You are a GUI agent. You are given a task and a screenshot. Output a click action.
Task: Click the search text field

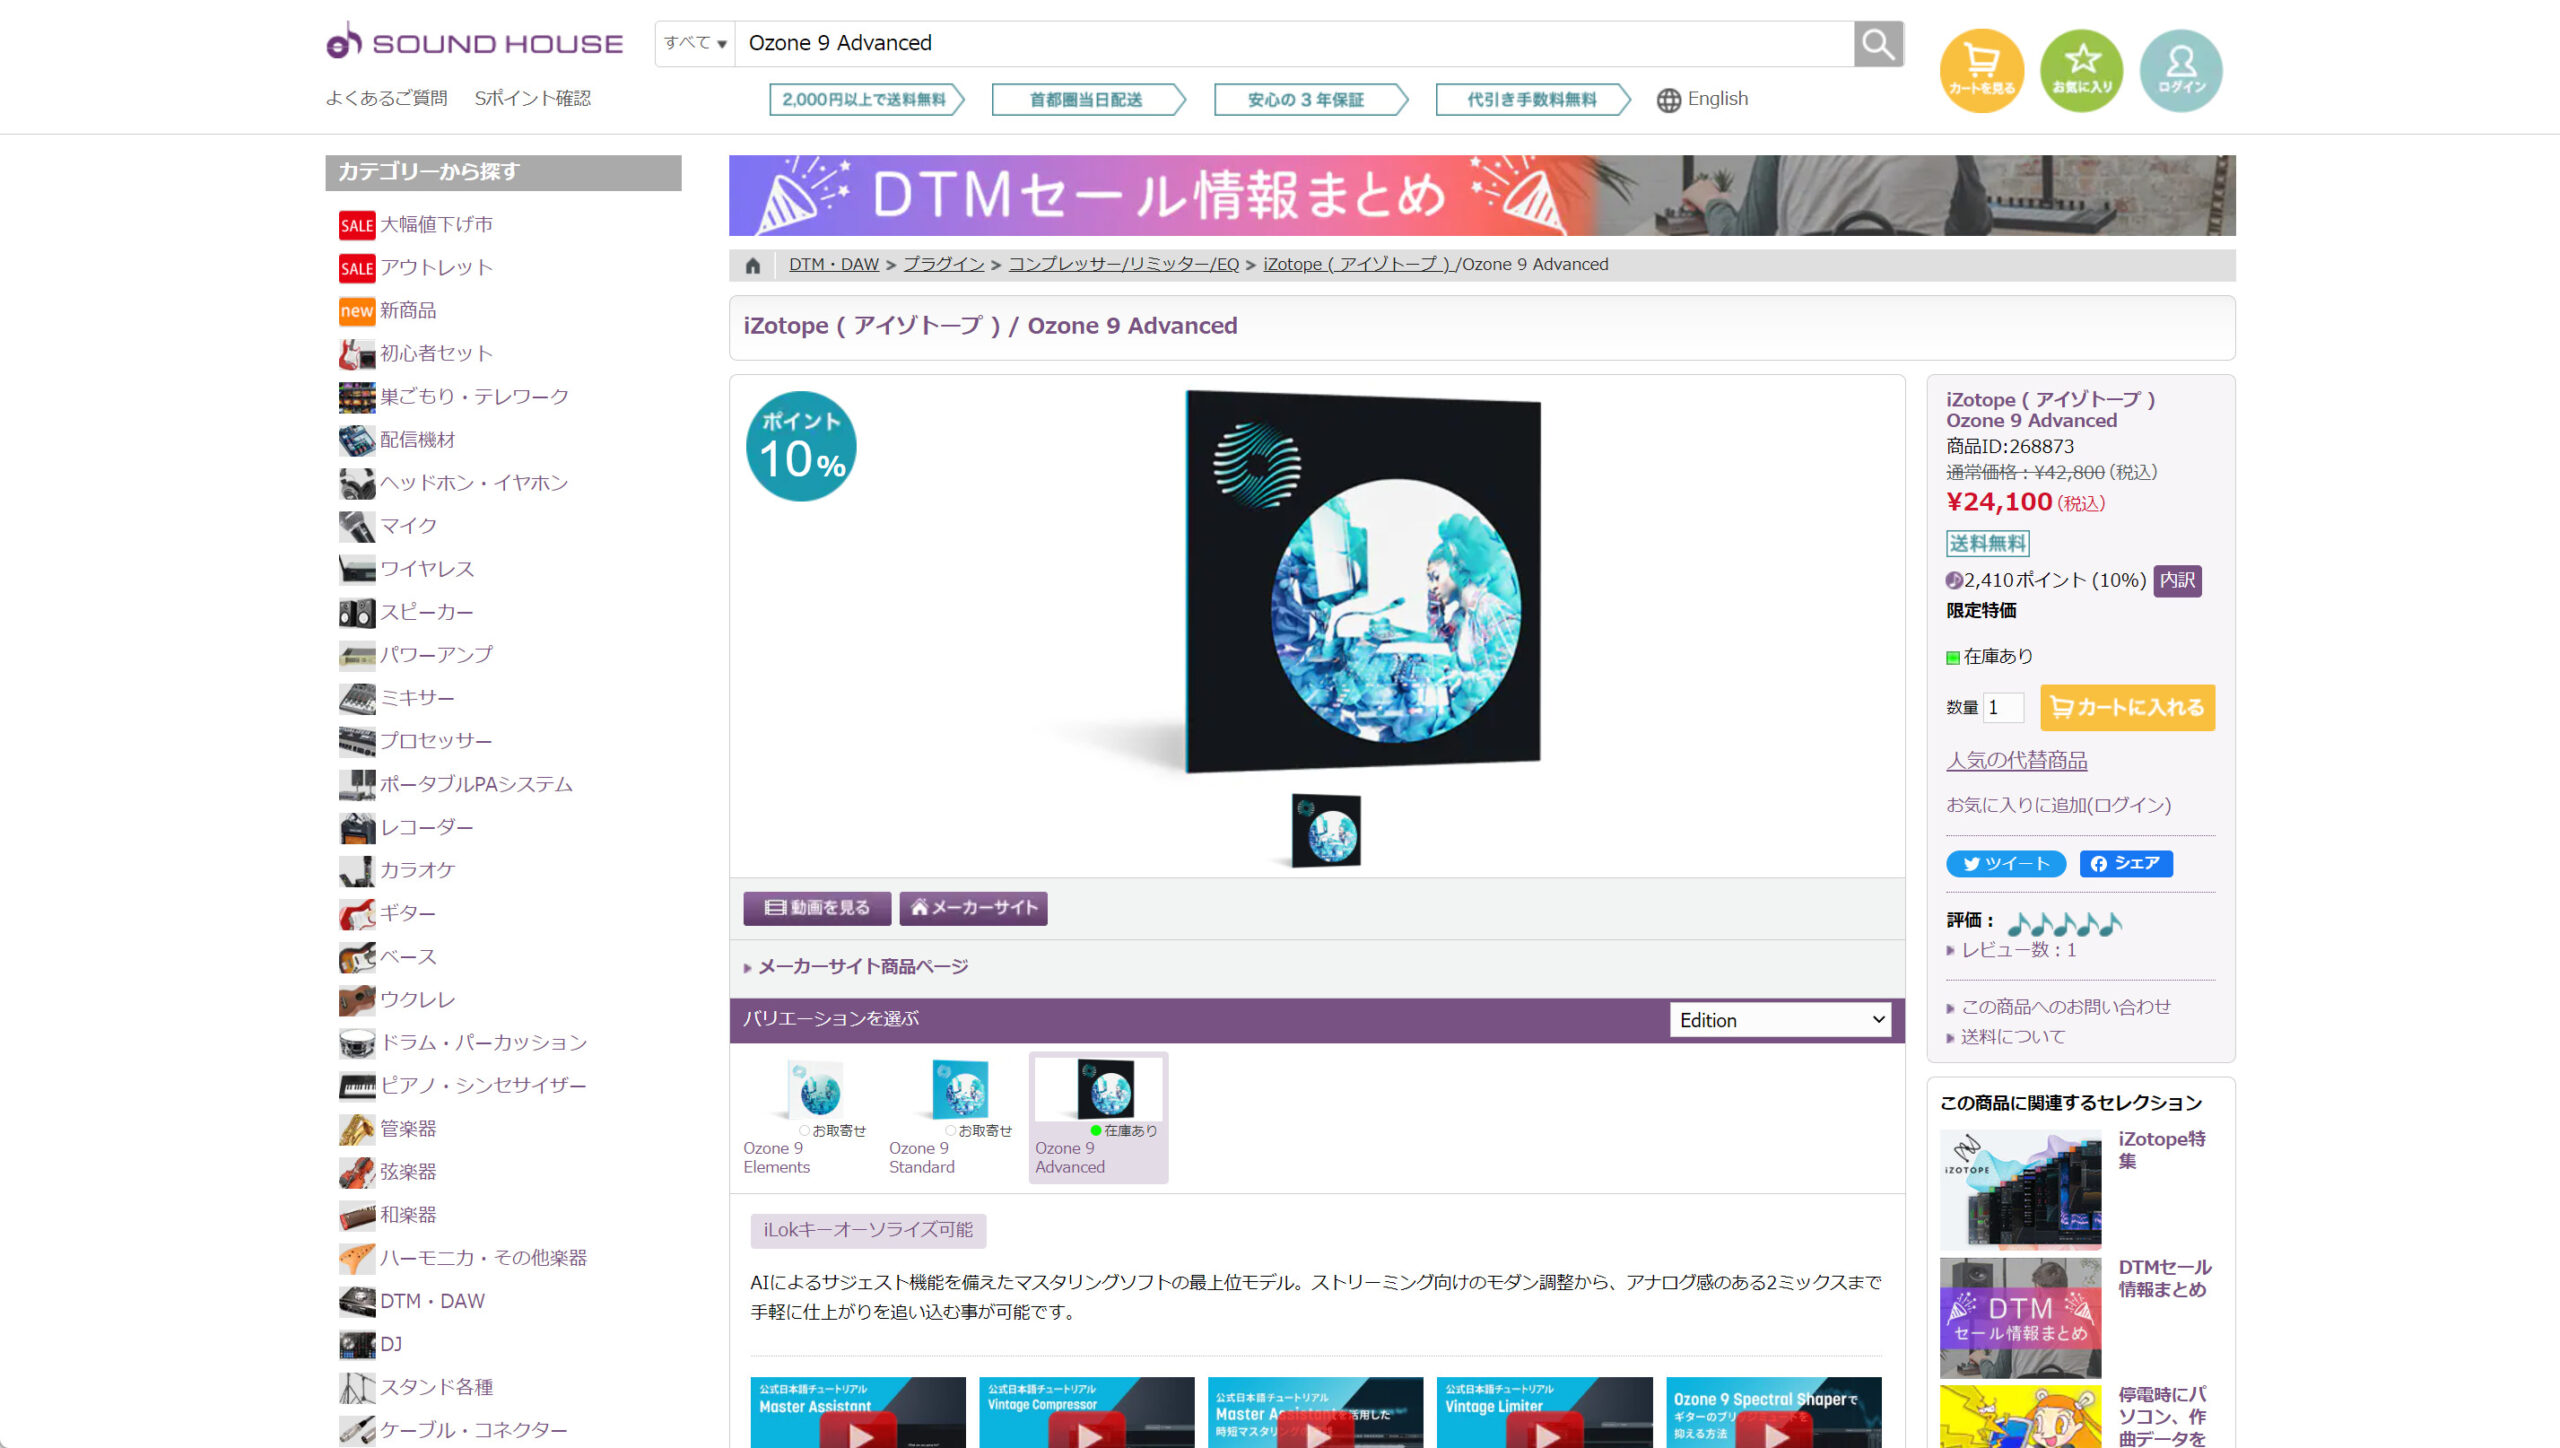(1294, 43)
